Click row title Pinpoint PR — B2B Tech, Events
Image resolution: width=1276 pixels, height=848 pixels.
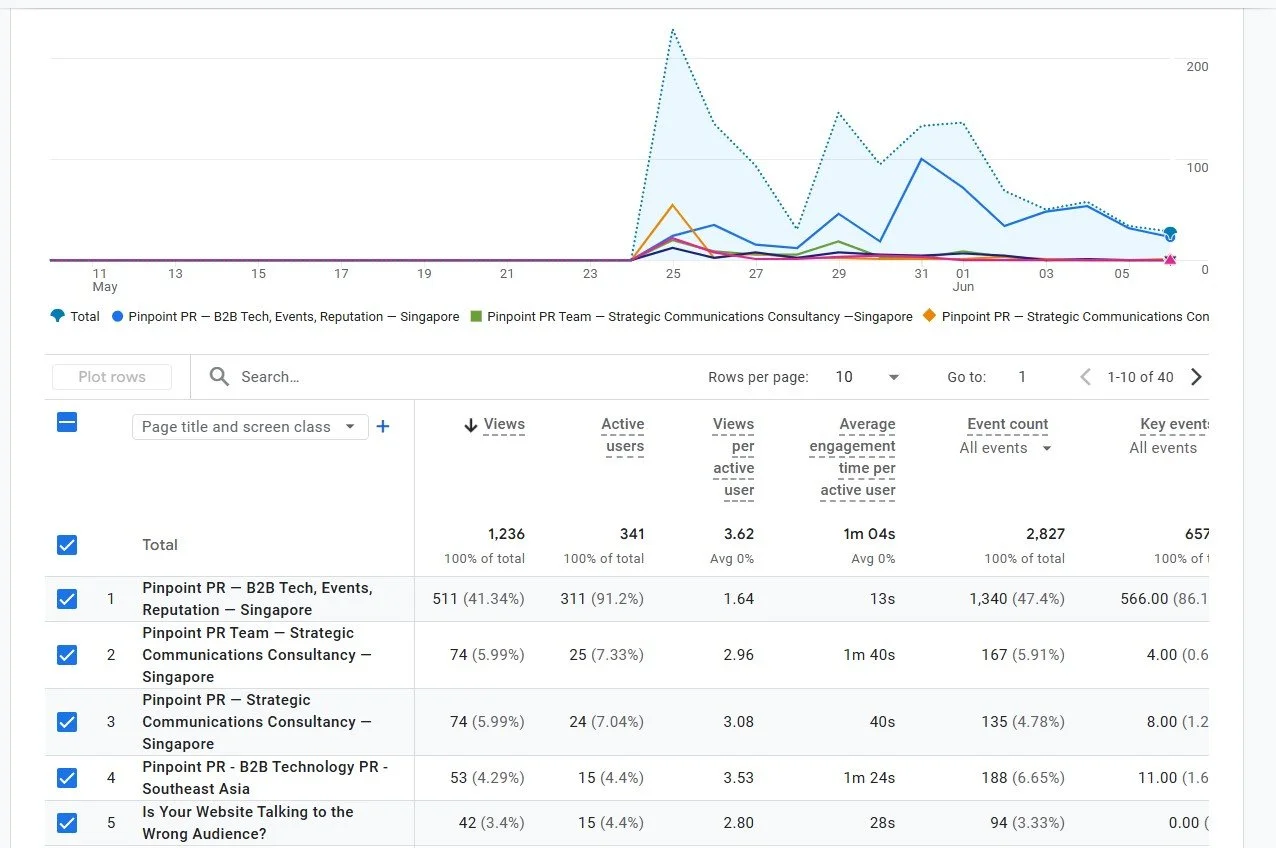pos(257,599)
